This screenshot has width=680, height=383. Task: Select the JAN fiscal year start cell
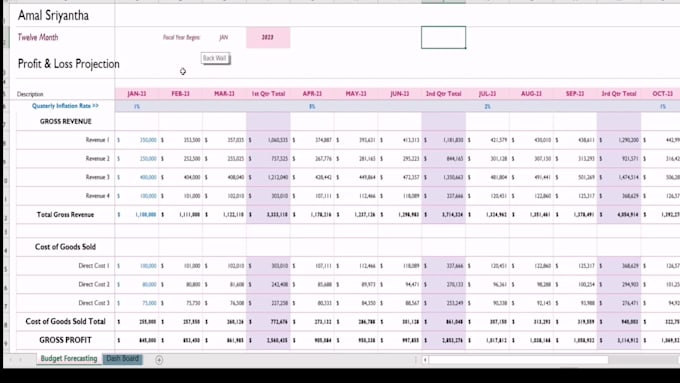point(224,37)
